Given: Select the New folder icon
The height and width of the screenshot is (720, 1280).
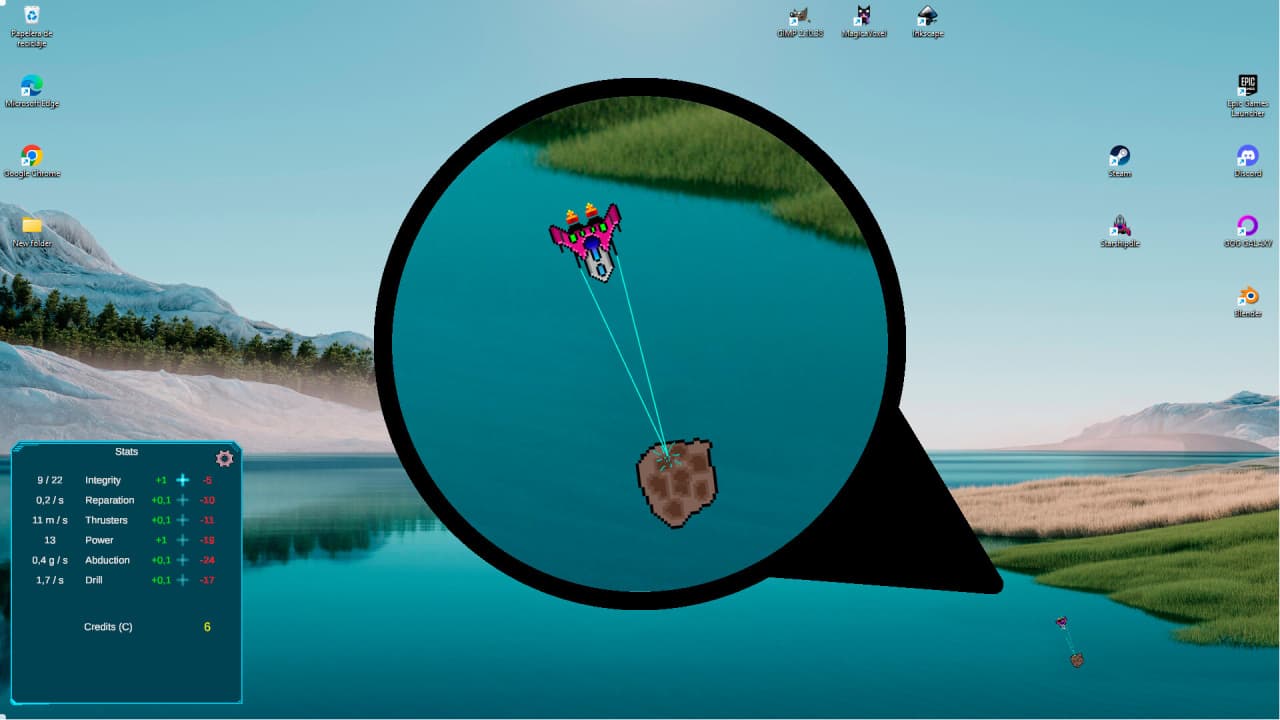Looking at the screenshot, I should point(32,226).
